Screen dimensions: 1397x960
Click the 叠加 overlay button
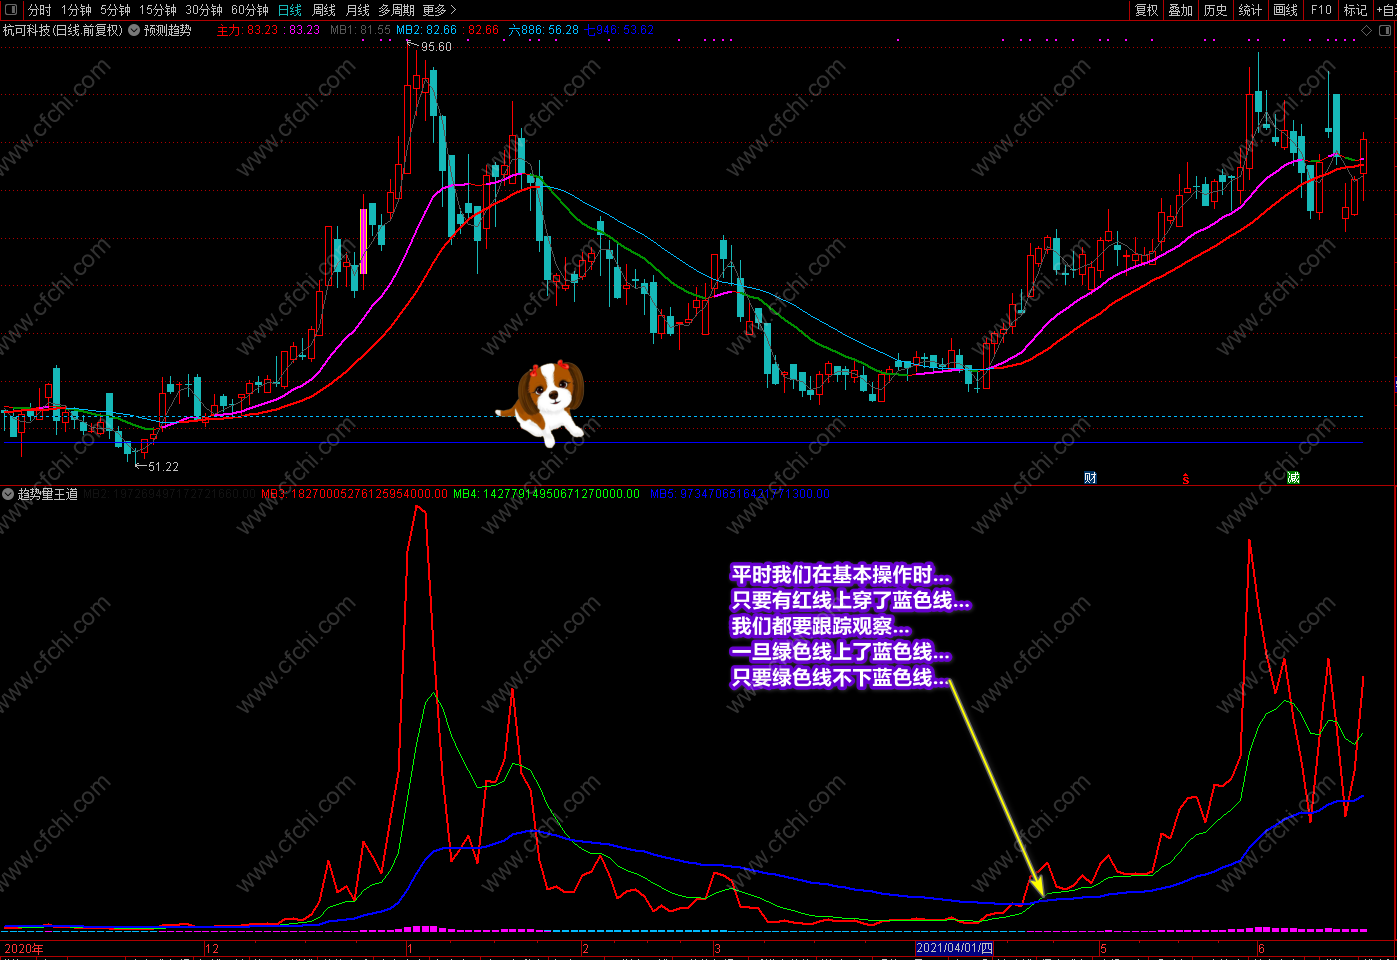[1181, 10]
